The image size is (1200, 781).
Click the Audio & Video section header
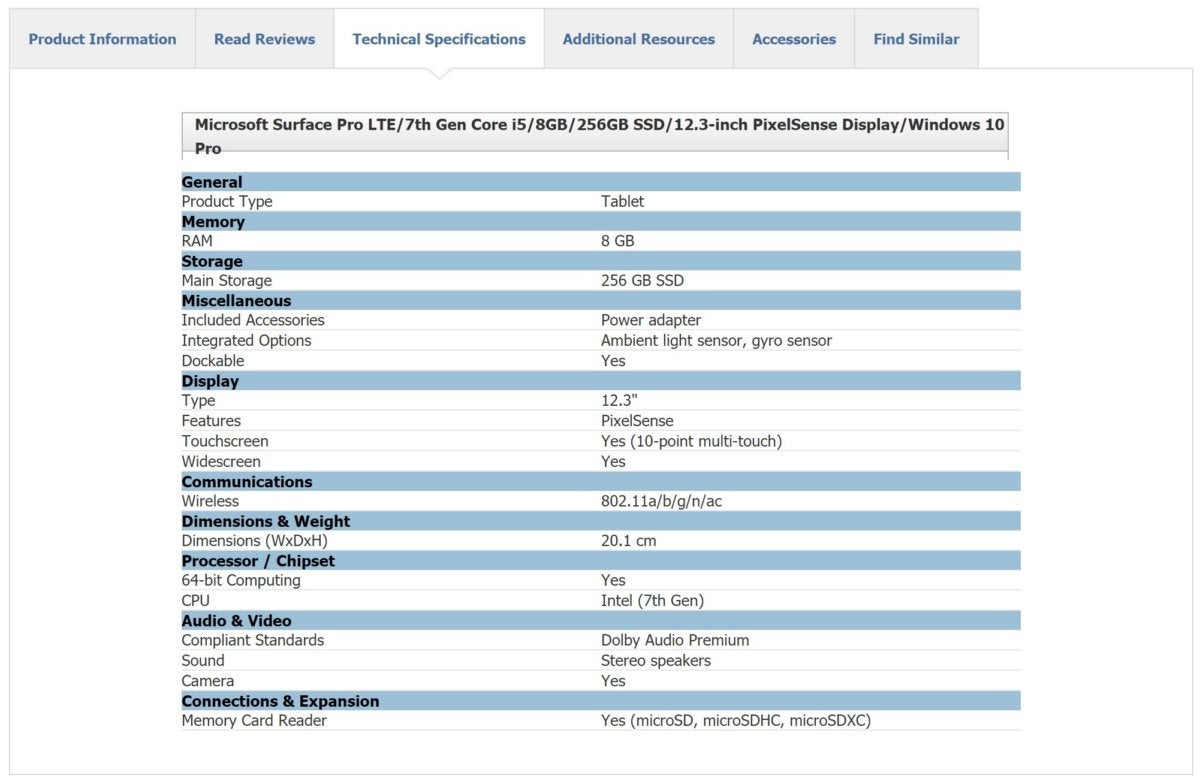pyautogui.click(x=601, y=621)
